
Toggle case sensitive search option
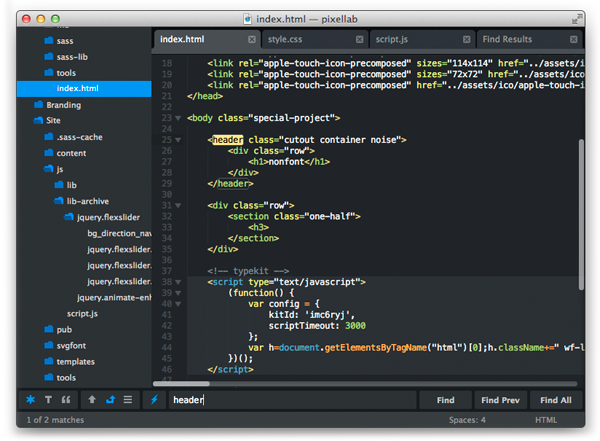[x=49, y=400]
